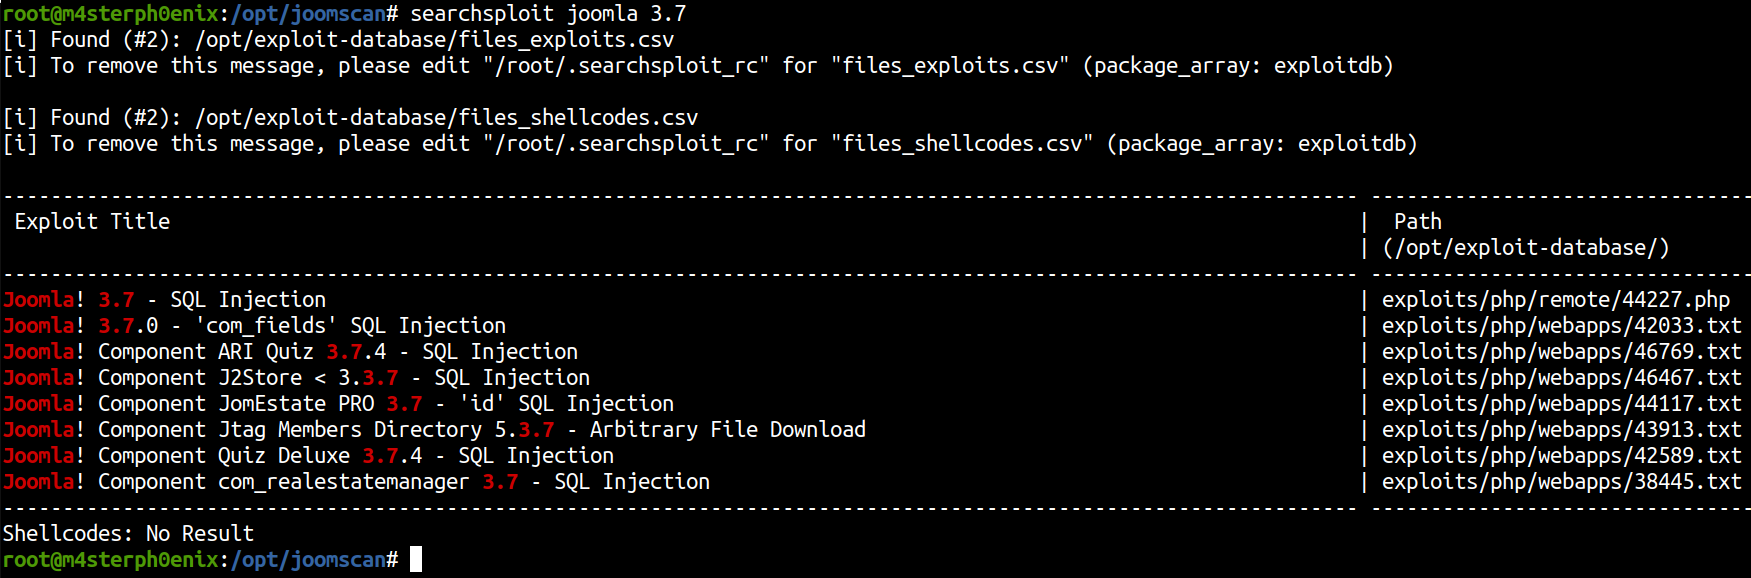Screen dimensions: 1751x578
Task: Click the 'com_fields' SQL Injection entry
Action: 254,325
